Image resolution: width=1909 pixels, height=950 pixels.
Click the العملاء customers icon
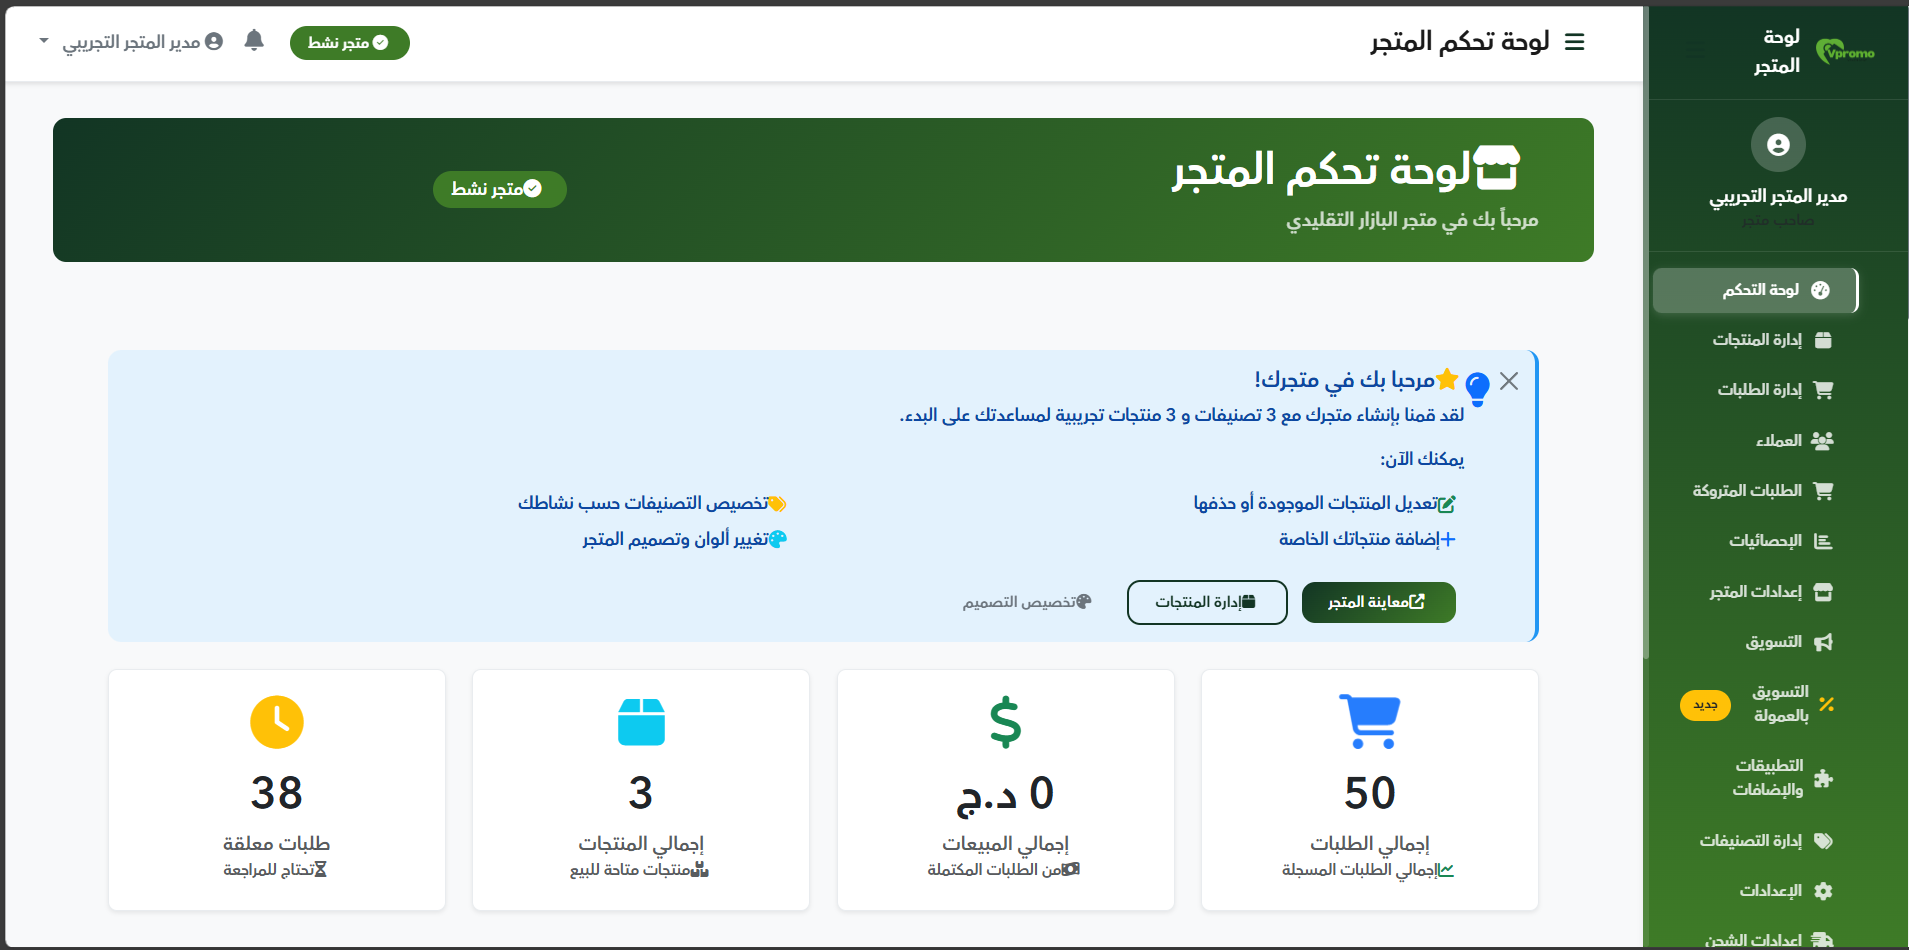coord(1824,440)
